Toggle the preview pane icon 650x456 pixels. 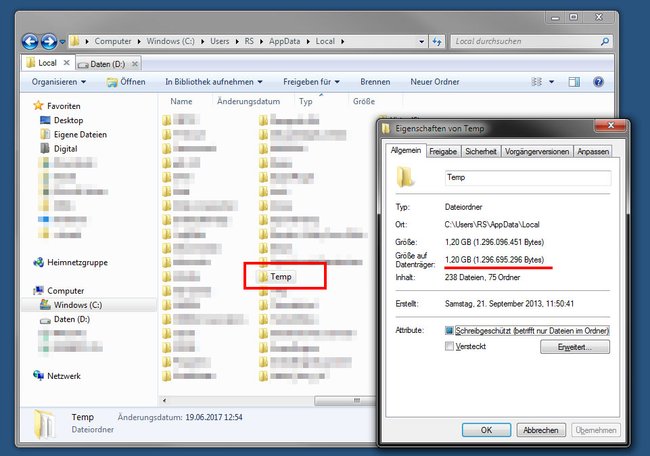click(x=574, y=82)
